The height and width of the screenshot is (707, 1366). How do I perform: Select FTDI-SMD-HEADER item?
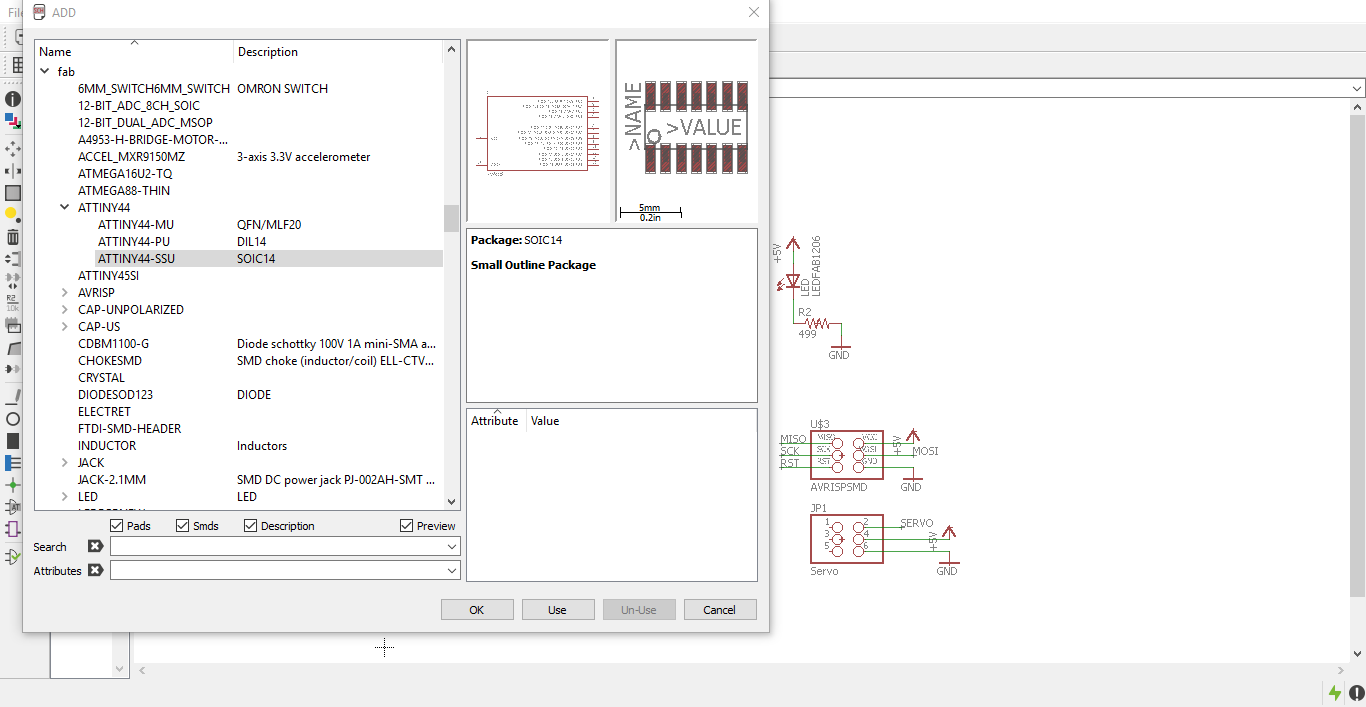130,428
